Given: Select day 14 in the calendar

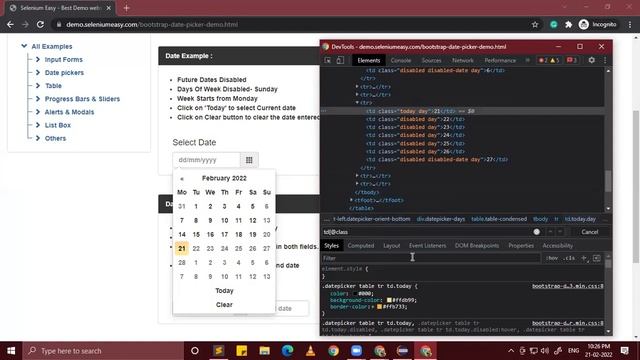Looking at the screenshot, I should 182,234.
